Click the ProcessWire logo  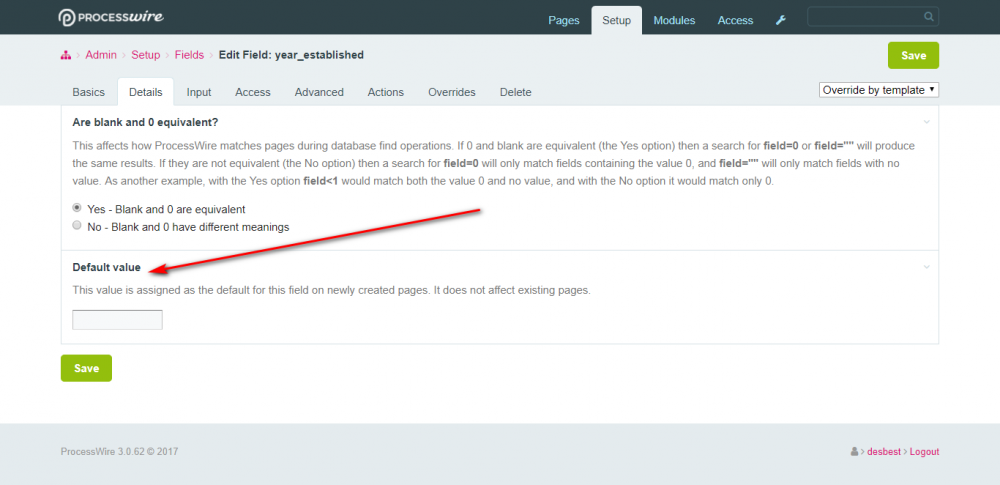tap(110, 18)
